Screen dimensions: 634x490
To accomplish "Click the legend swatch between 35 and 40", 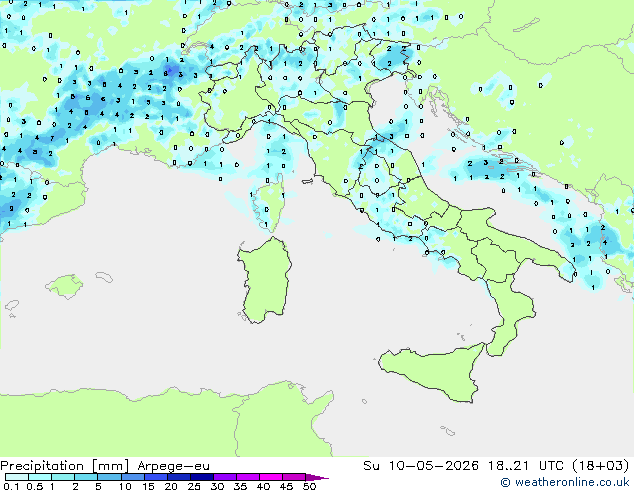I will point(247,477).
